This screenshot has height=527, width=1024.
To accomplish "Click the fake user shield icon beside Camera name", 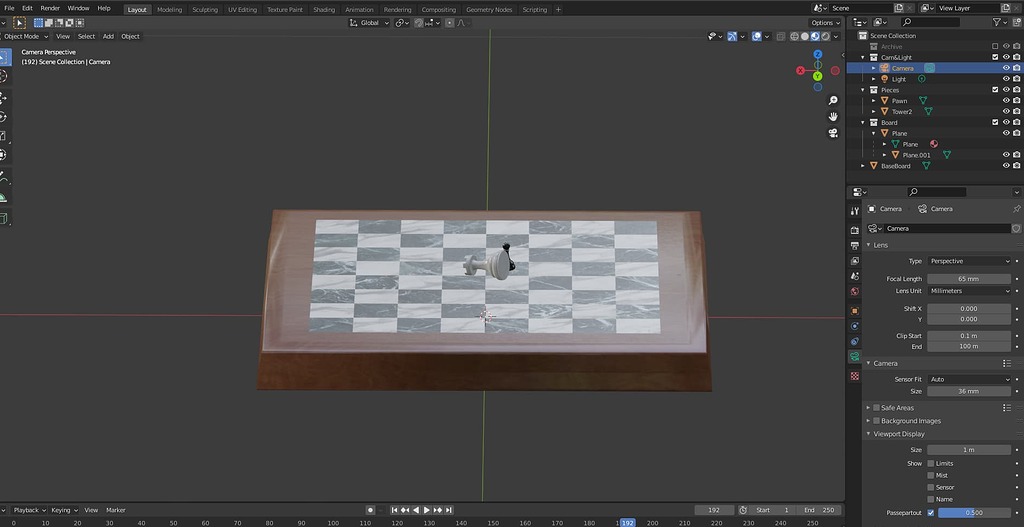I will pos(1016,229).
